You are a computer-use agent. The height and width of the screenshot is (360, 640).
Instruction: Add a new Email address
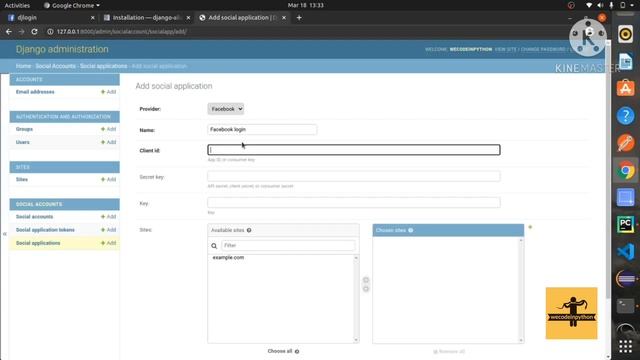pos(109,92)
